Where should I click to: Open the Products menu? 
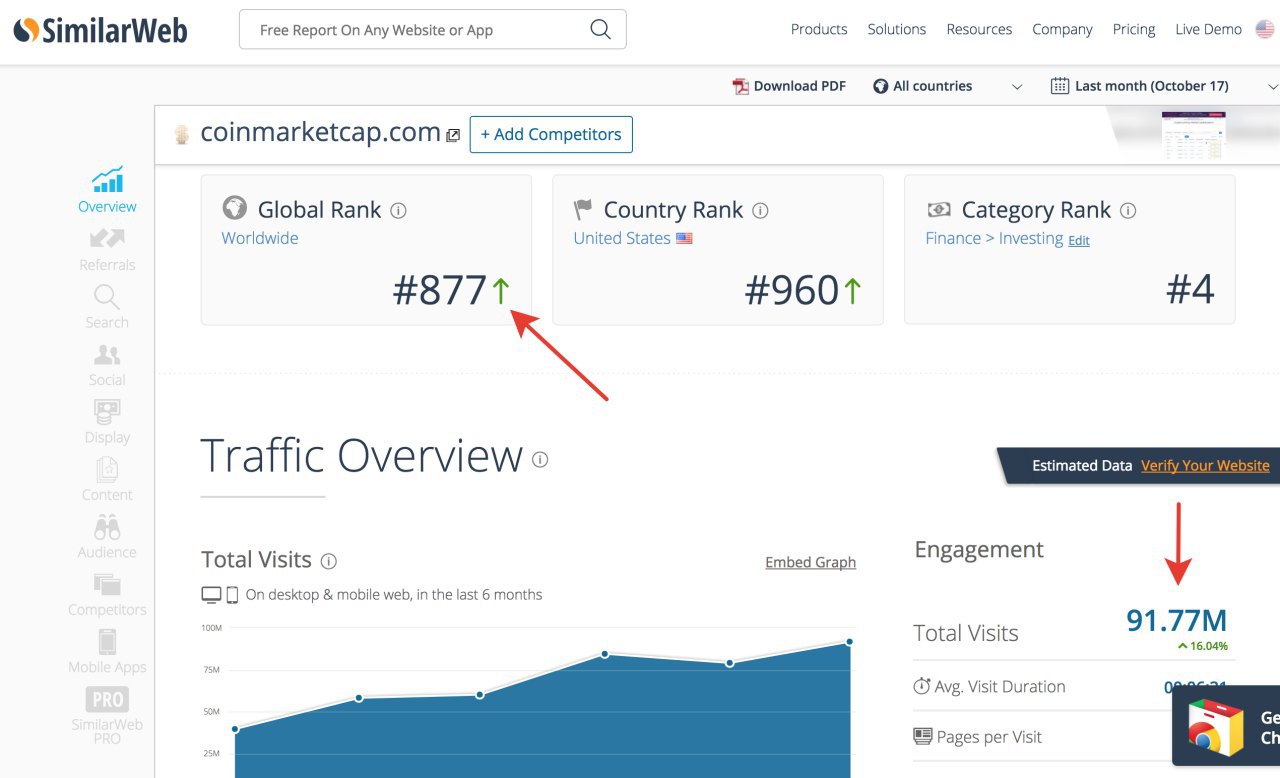coord(819,29)
